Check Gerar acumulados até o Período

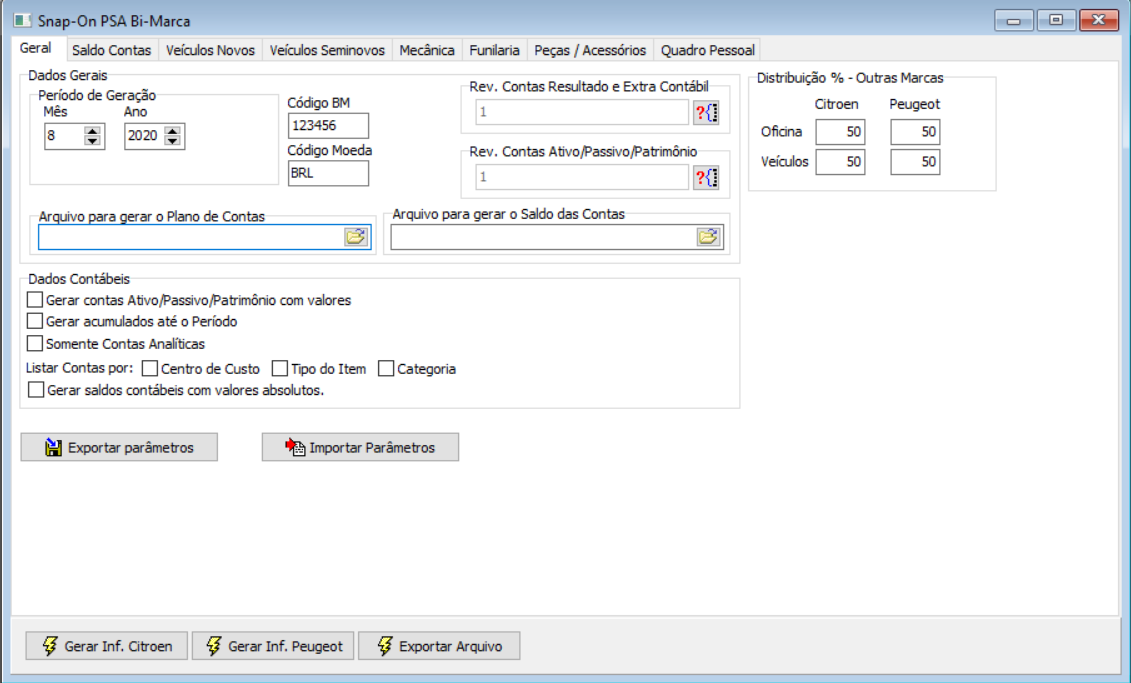point(35,321)
